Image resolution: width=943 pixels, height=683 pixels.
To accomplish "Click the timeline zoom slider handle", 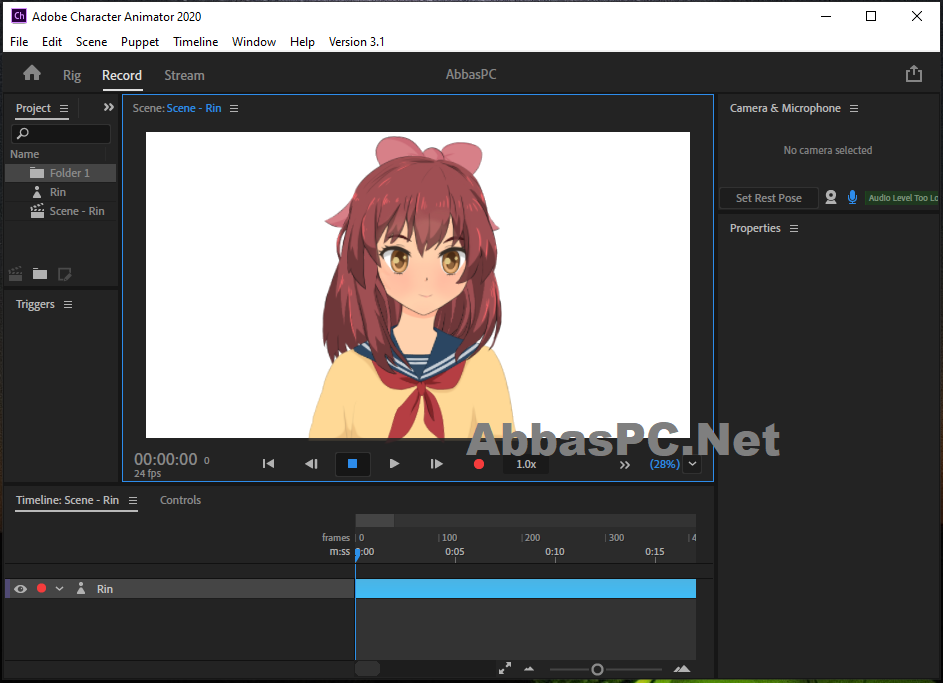I will 597,669.
